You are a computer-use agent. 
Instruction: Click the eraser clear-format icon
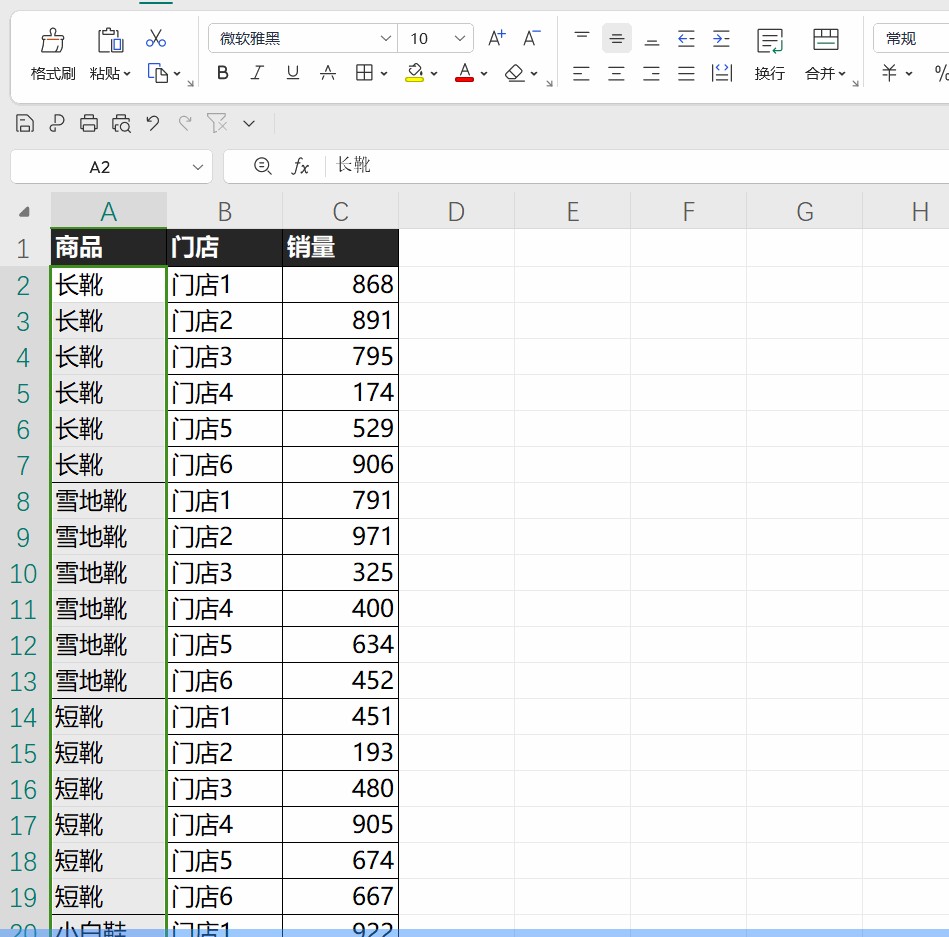(x=514, y=73)
